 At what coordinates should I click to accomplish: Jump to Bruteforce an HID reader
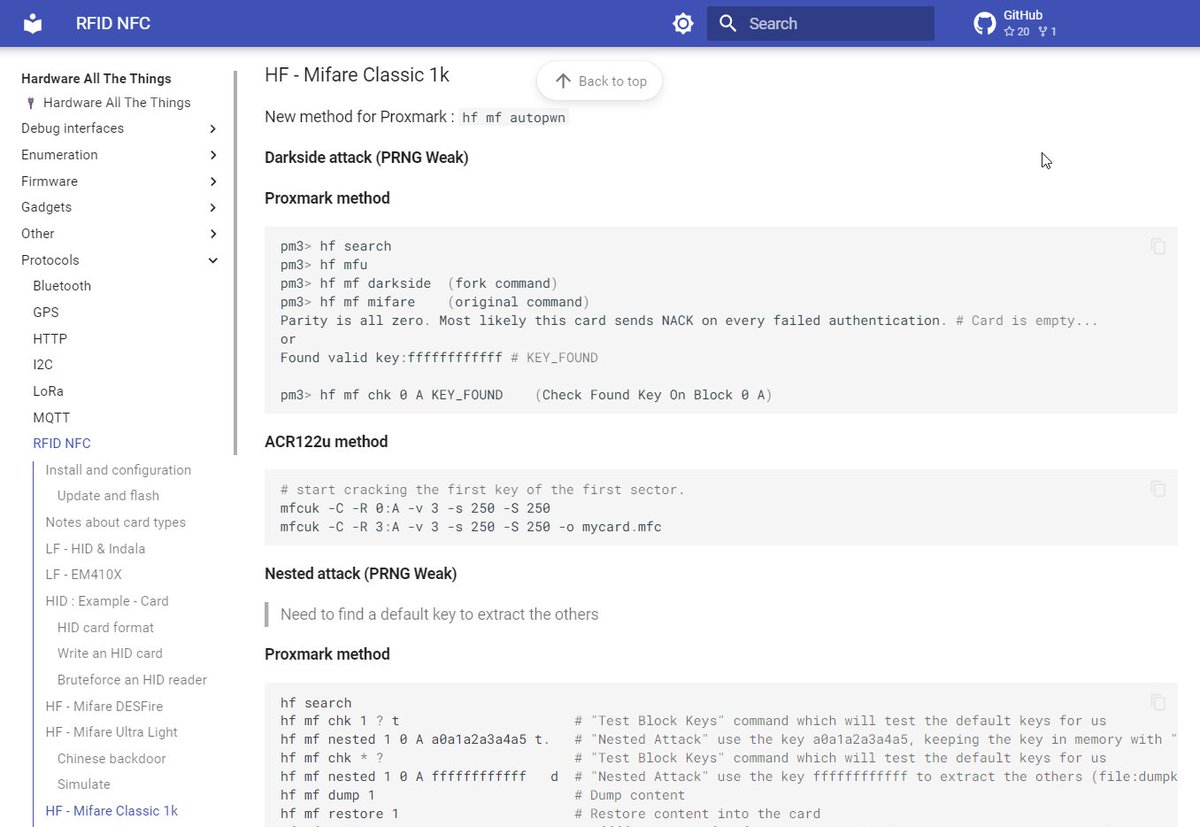[132, 680]
